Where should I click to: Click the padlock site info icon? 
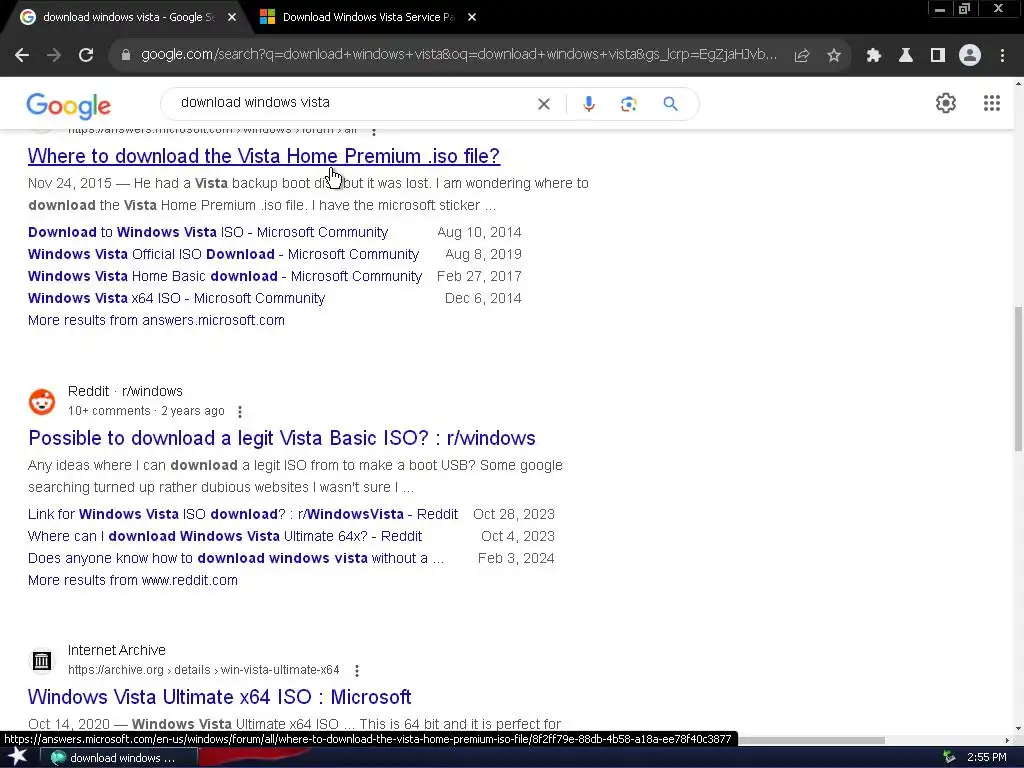tap(126, 56)
